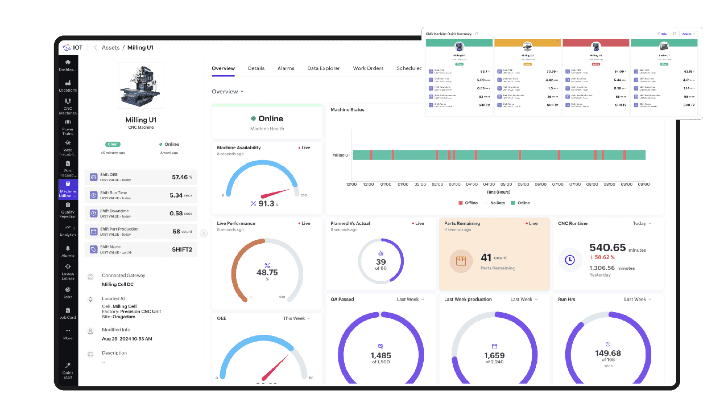Open CNC Machines in the left sidebar
This screenshot has width=728, height=410.
click(x=68, y=106)
